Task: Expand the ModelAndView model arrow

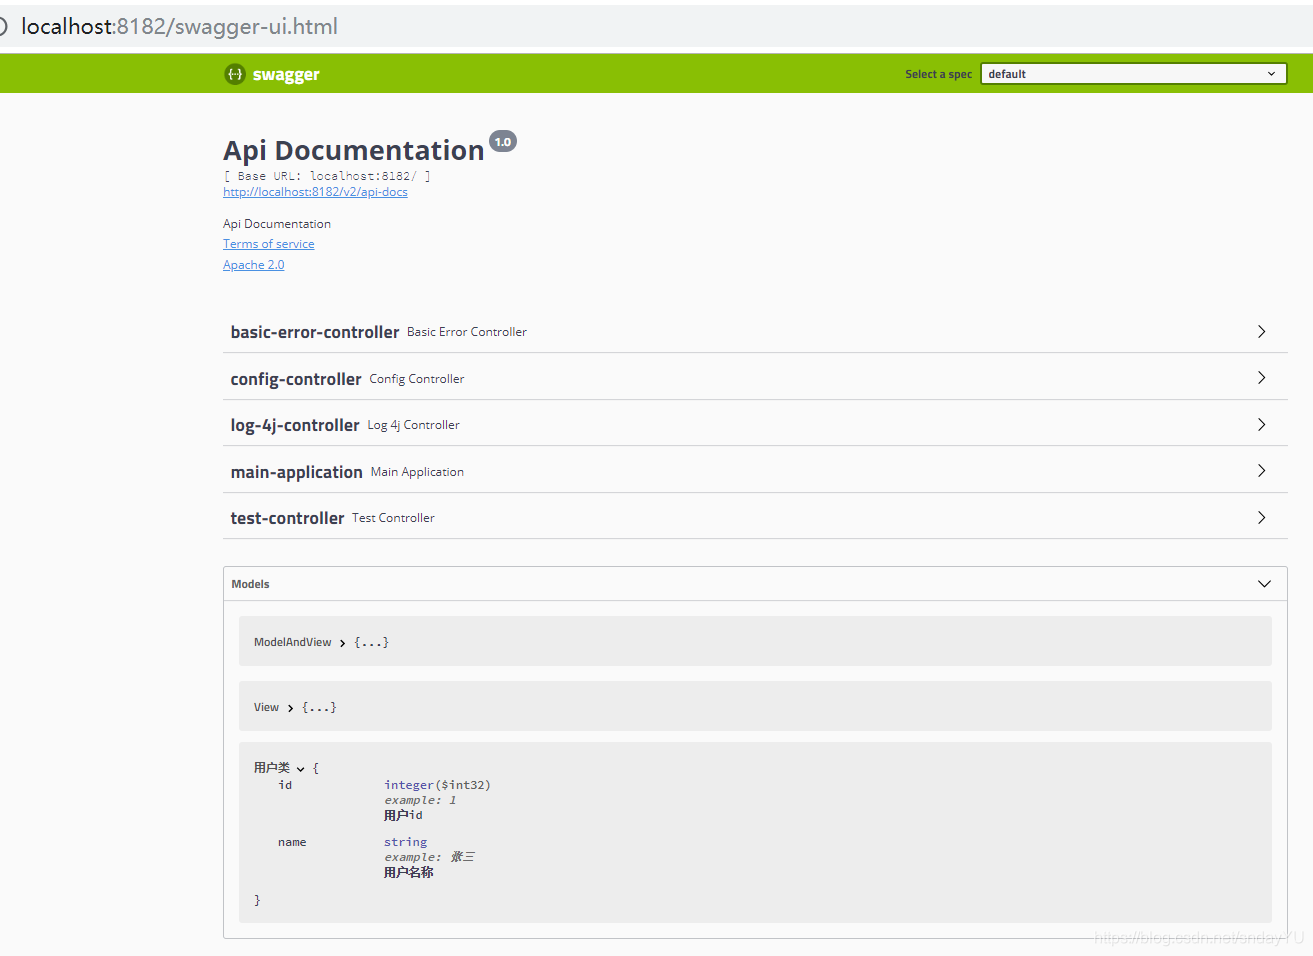Action: (x=342, y=643)
